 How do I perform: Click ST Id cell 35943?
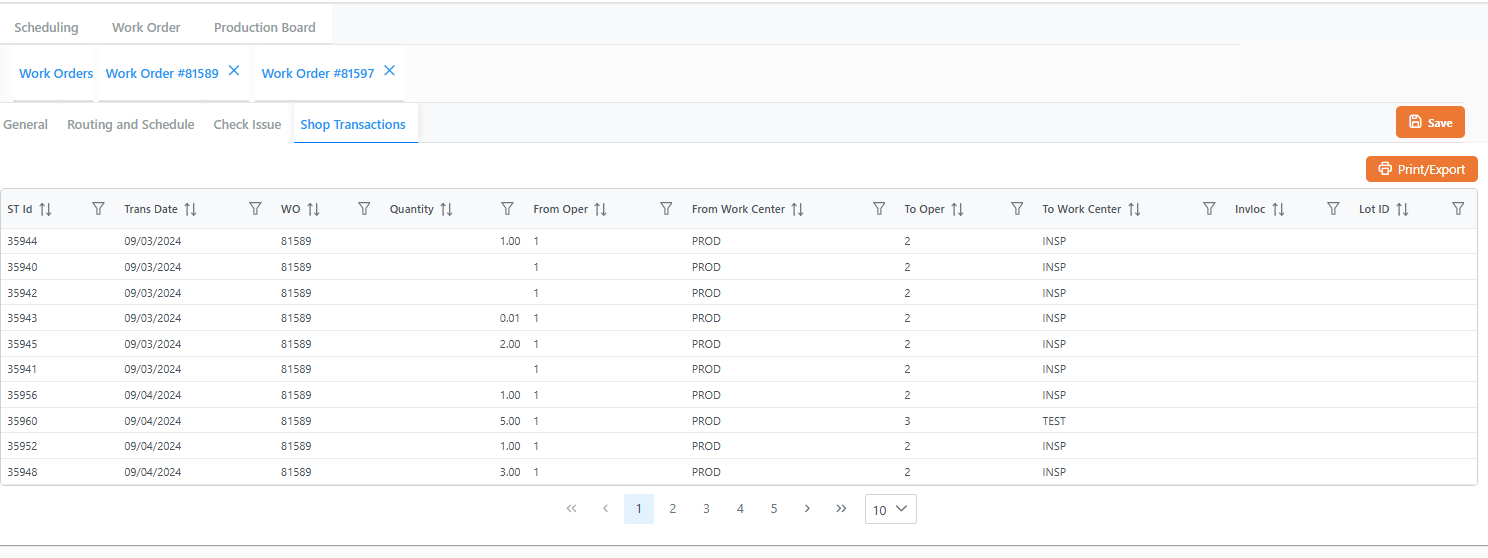point(22,318)
